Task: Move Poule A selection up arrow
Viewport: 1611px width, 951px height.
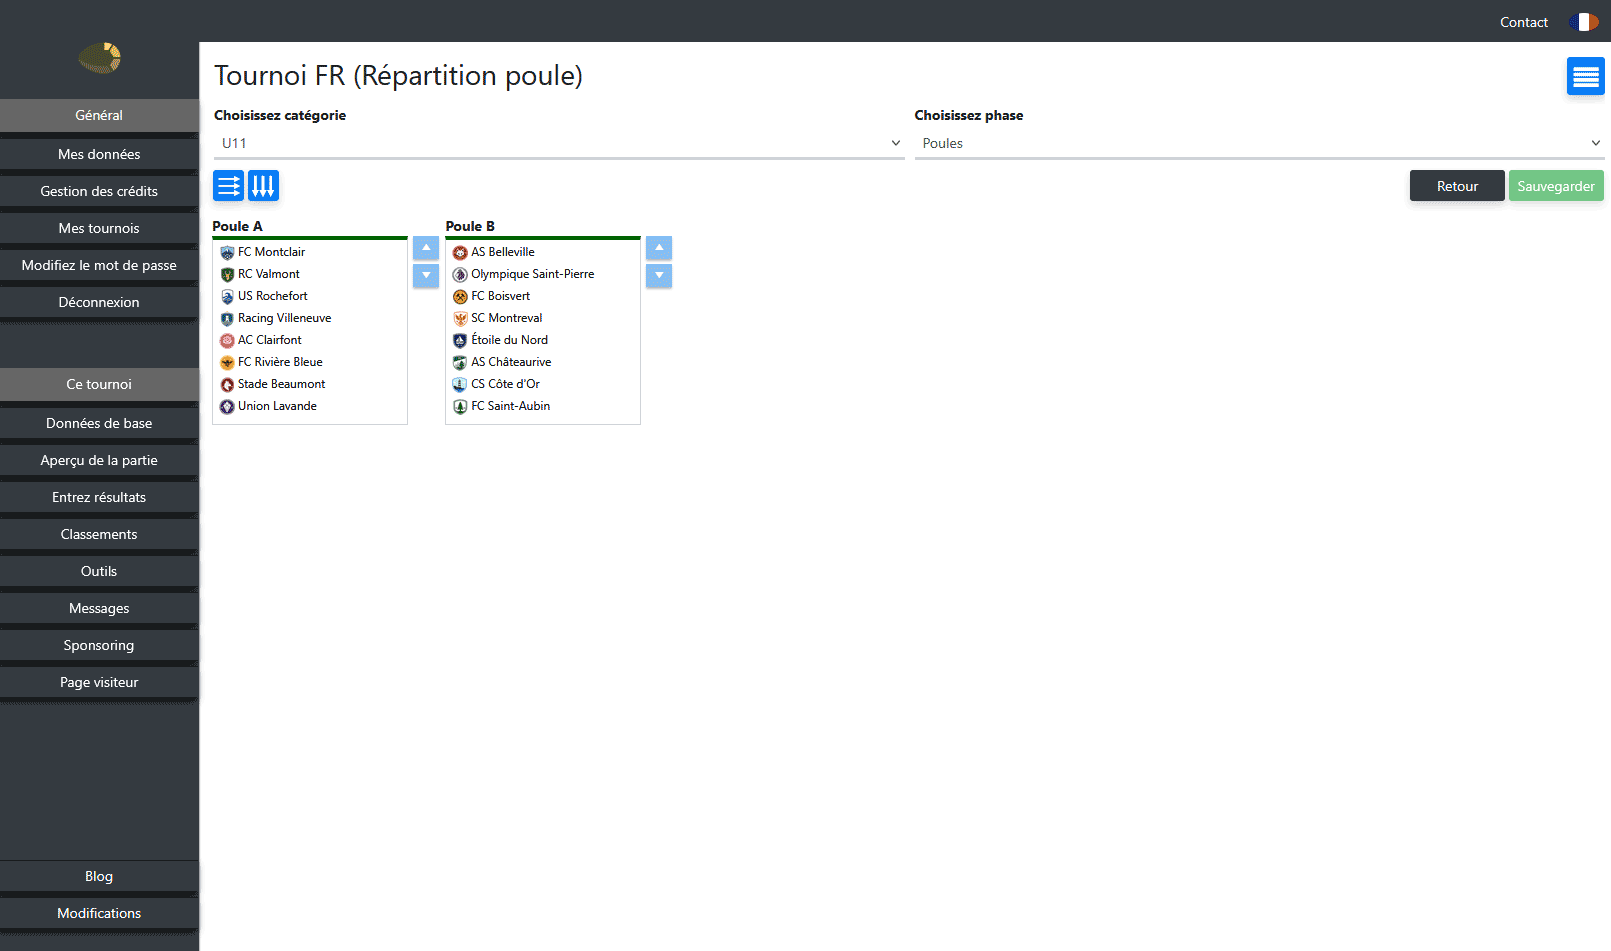Action: 426,248
